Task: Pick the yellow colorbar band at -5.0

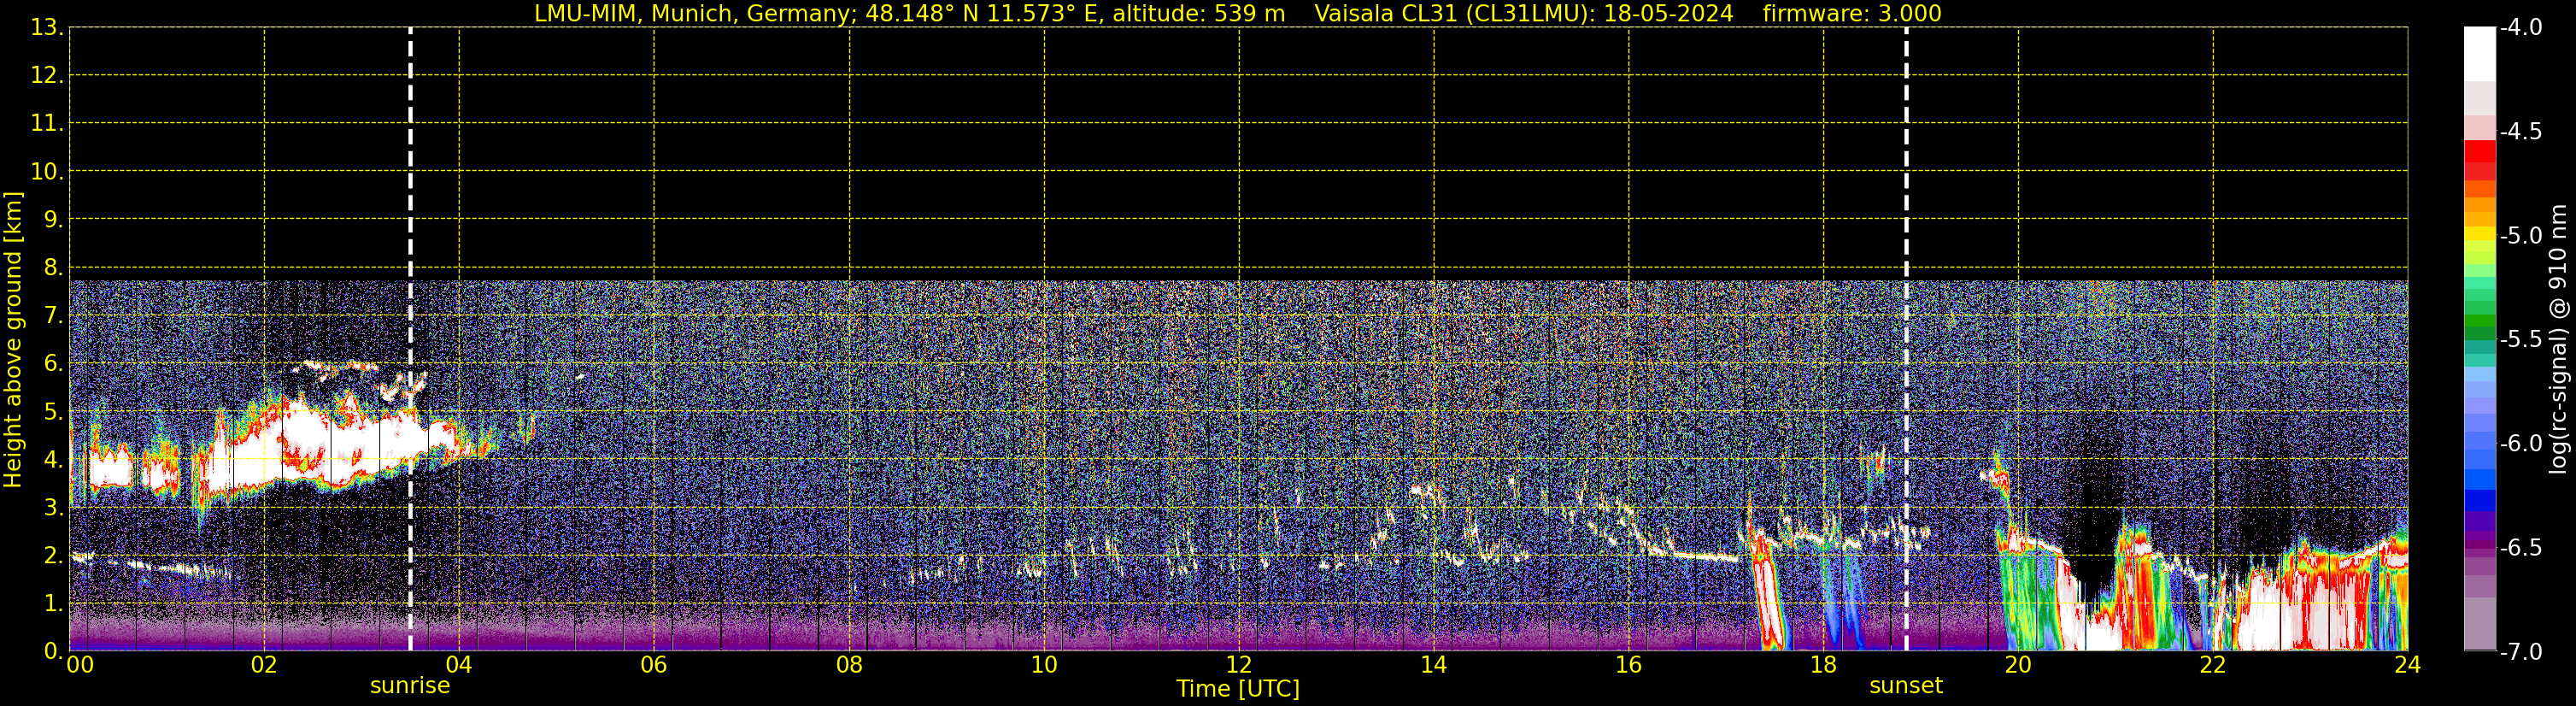Action: click(2479, 235)
